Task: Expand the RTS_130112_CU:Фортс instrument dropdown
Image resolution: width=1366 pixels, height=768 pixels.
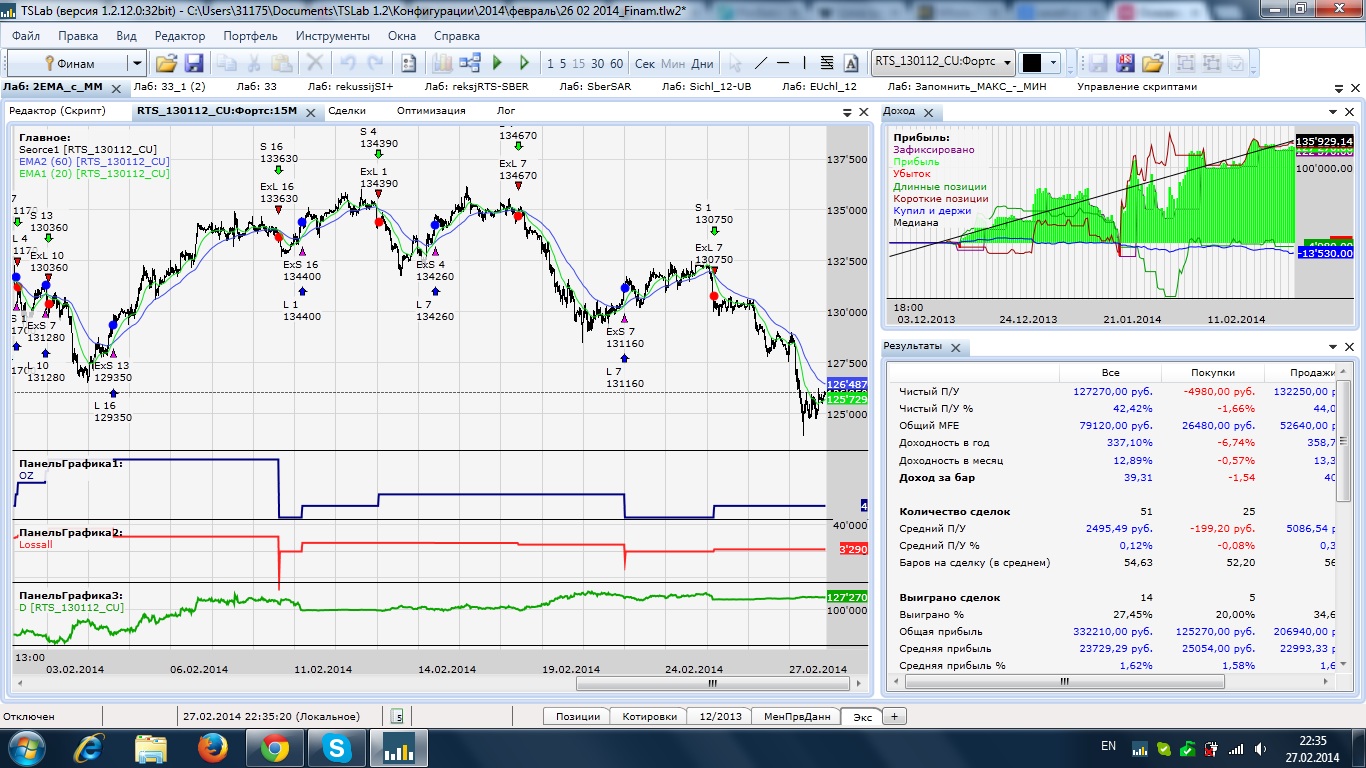Action: pyautogui.click(x=1007, y=63)
